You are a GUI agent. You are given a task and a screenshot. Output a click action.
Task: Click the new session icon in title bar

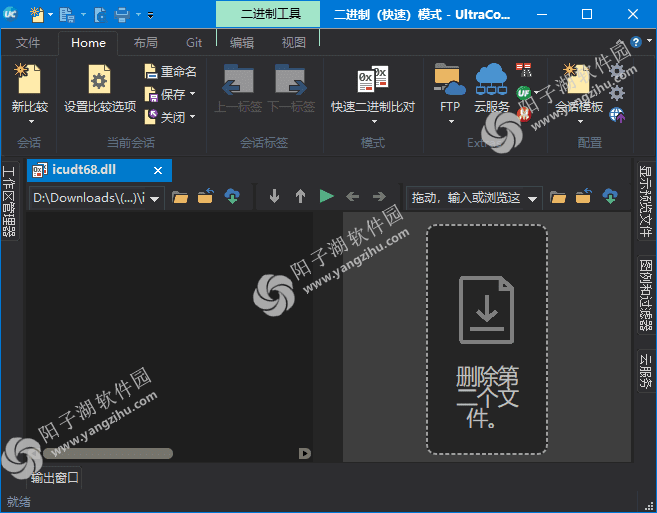tap(36, 14)
